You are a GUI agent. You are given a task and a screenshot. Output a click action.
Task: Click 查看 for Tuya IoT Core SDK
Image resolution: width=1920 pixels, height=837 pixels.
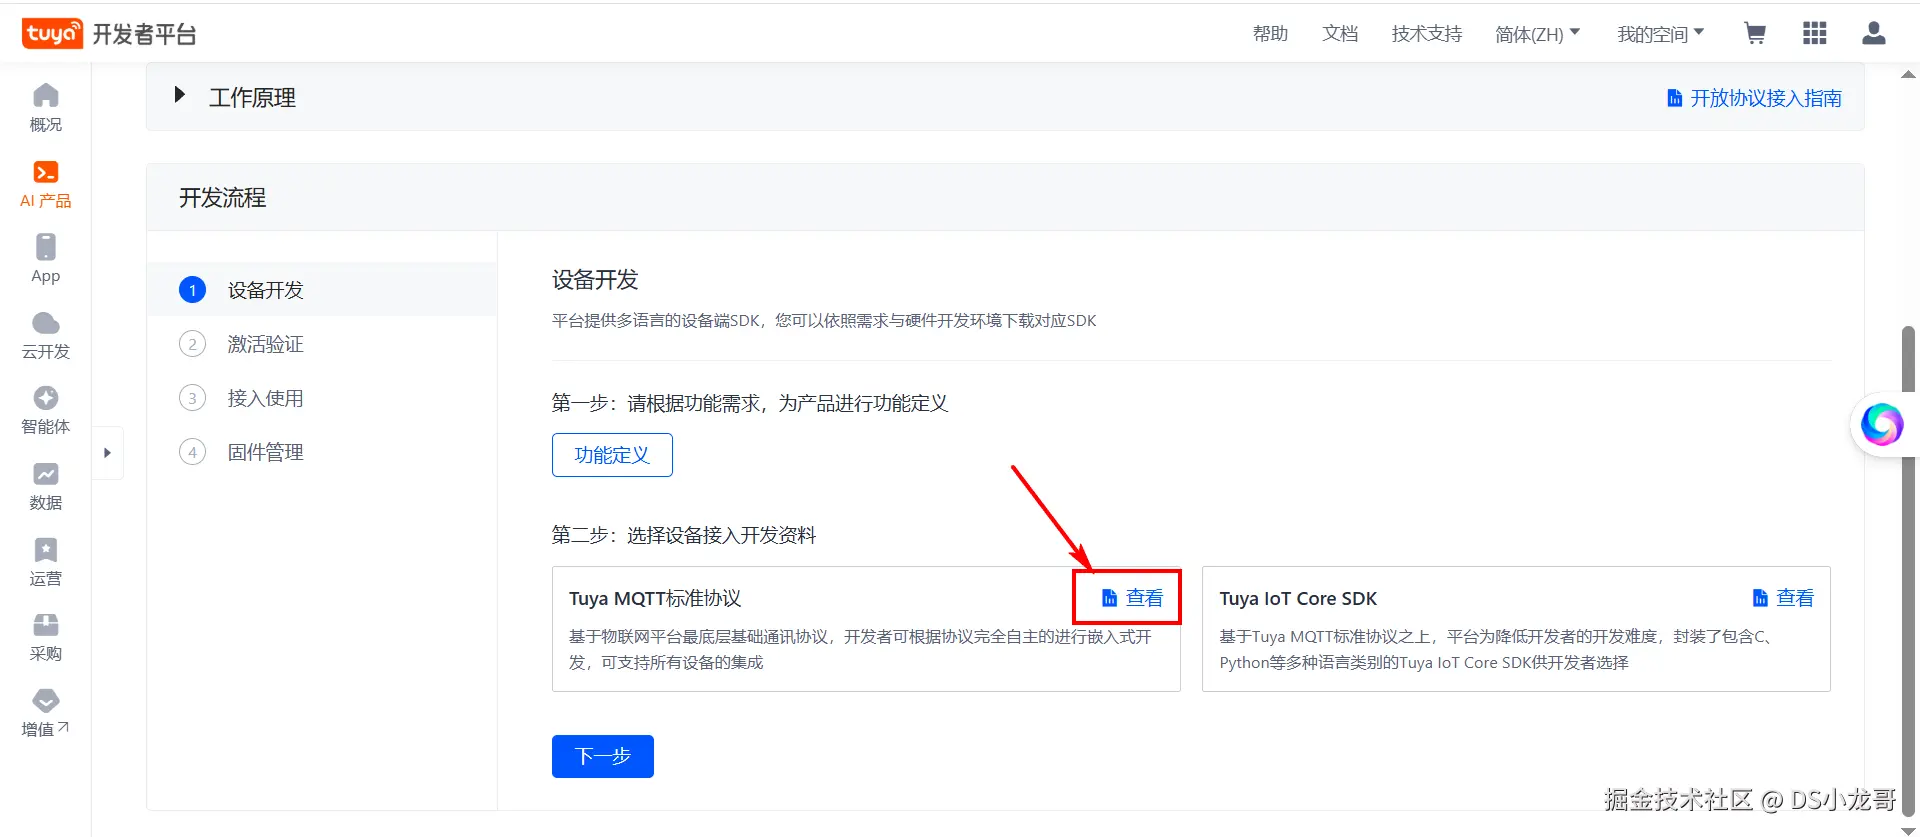[1783, 598]
